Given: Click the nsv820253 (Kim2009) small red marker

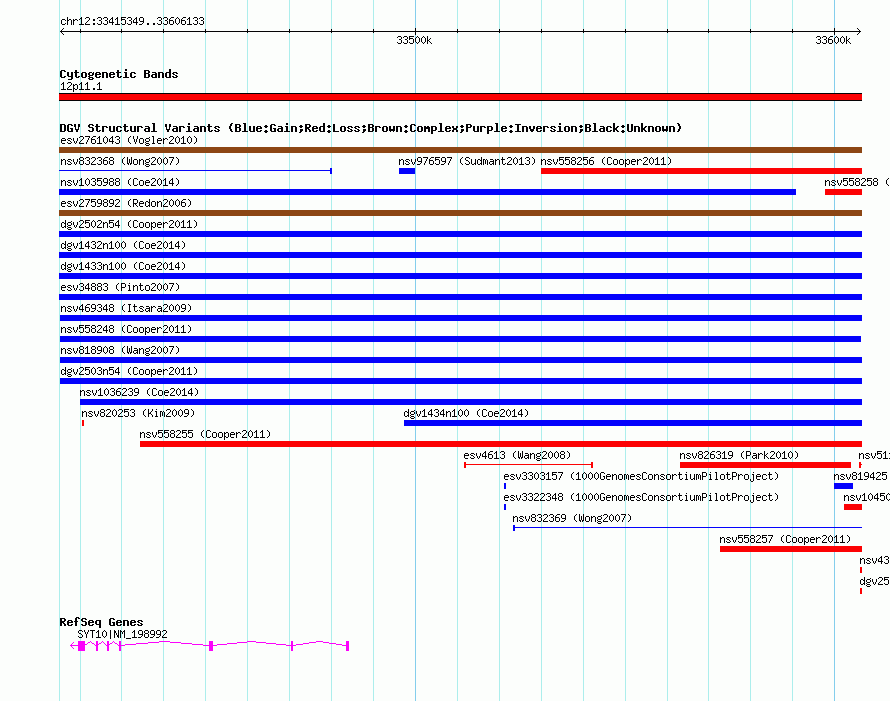Looking at the screenshot, I should pos(83,423).
